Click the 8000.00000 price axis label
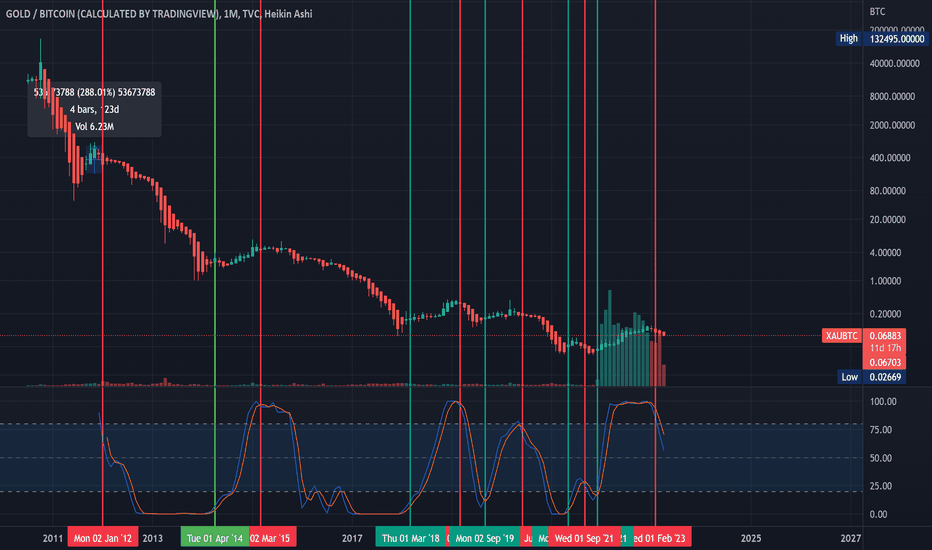Screen dimensions: 932x550 click(892, 96)
